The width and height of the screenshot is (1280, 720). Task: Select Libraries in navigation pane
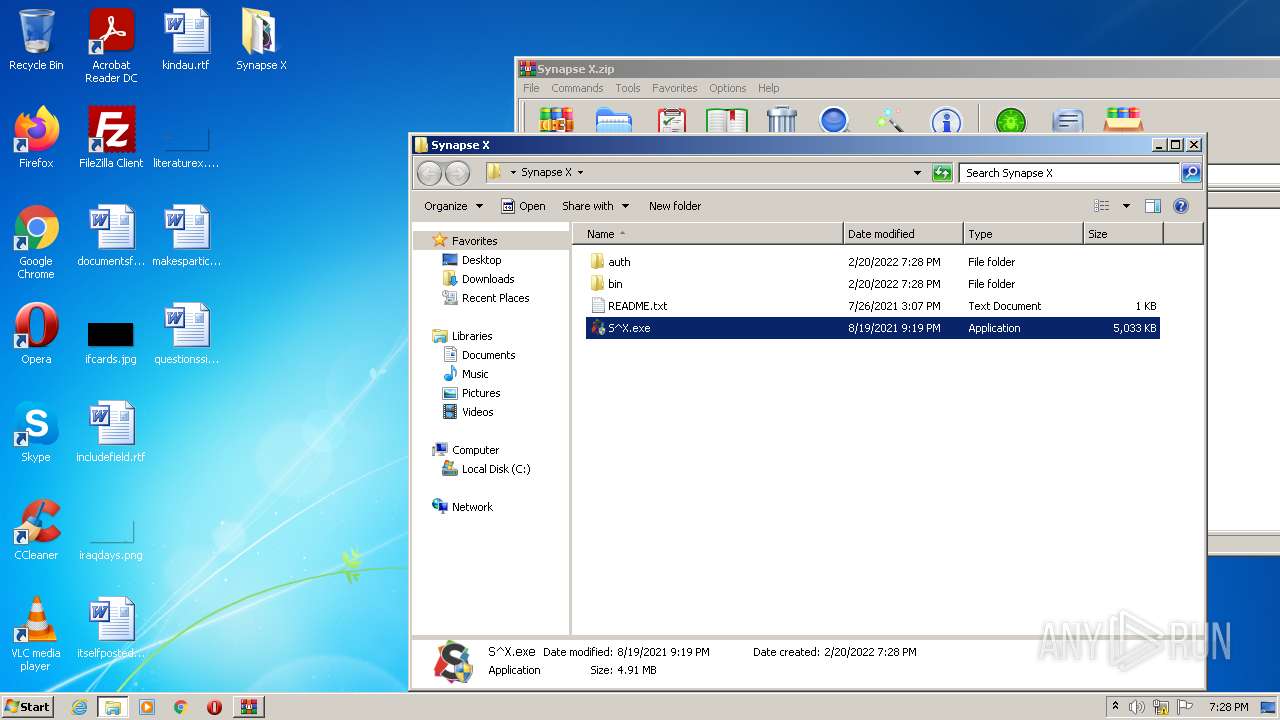coord(472,336)
